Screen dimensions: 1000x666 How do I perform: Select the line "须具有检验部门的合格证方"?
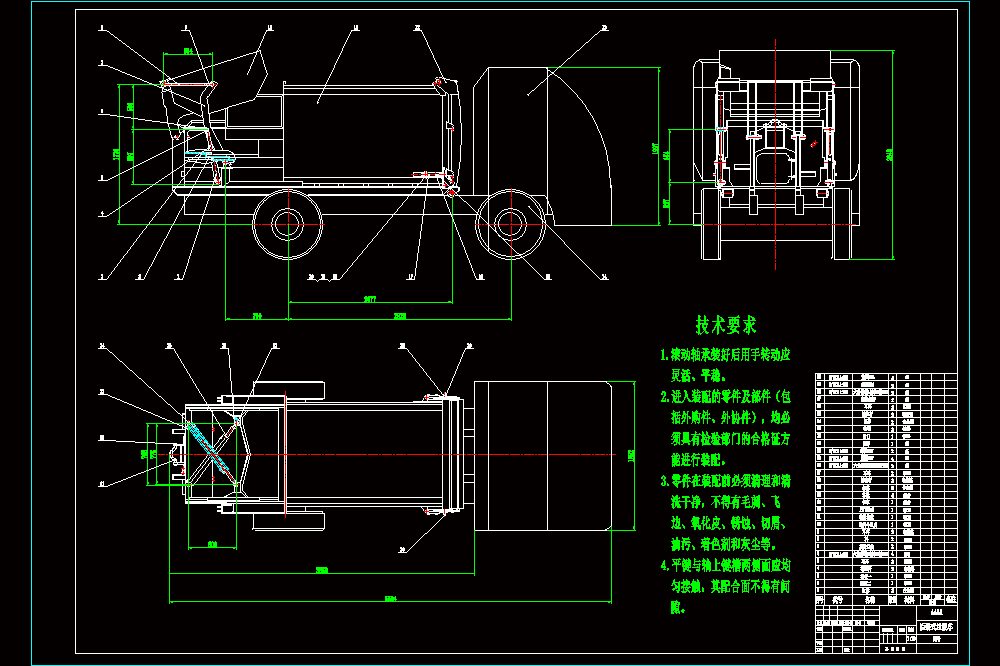[x=730, y=439]
